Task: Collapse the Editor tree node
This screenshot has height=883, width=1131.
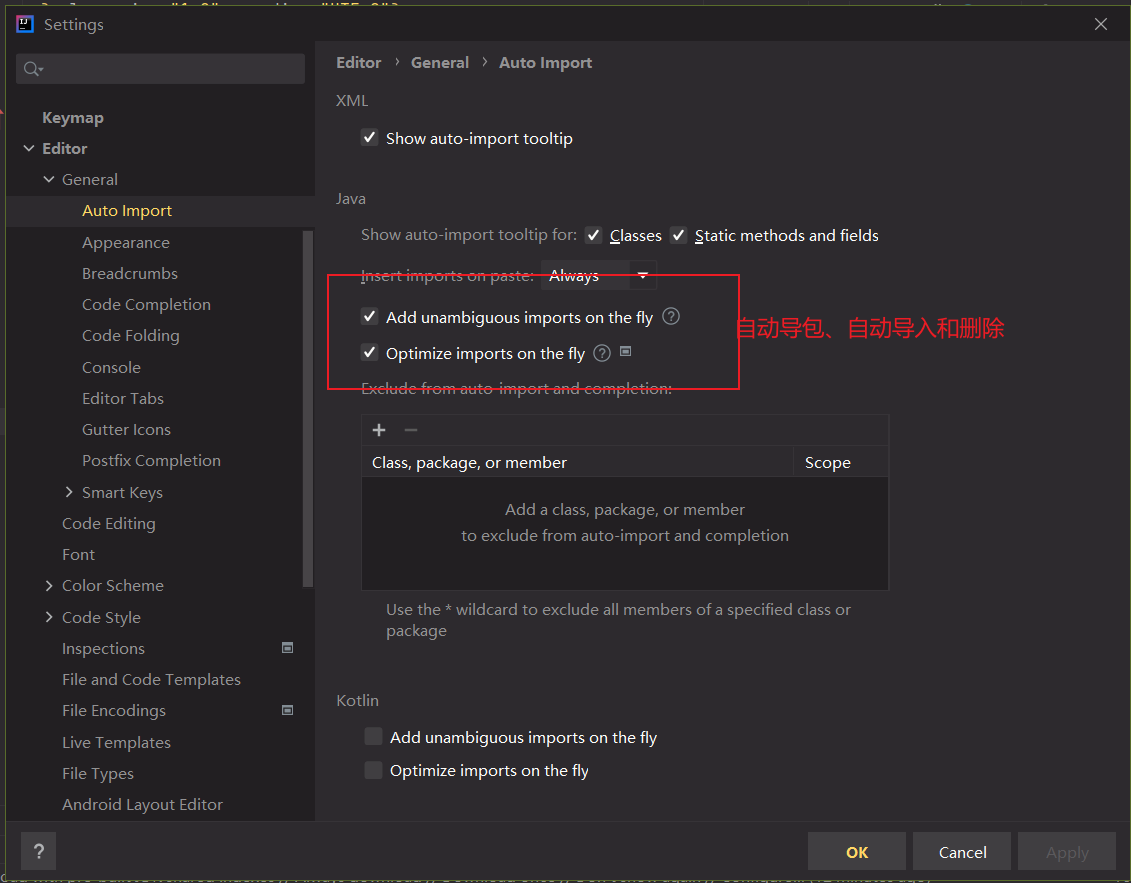Action: 28,148
